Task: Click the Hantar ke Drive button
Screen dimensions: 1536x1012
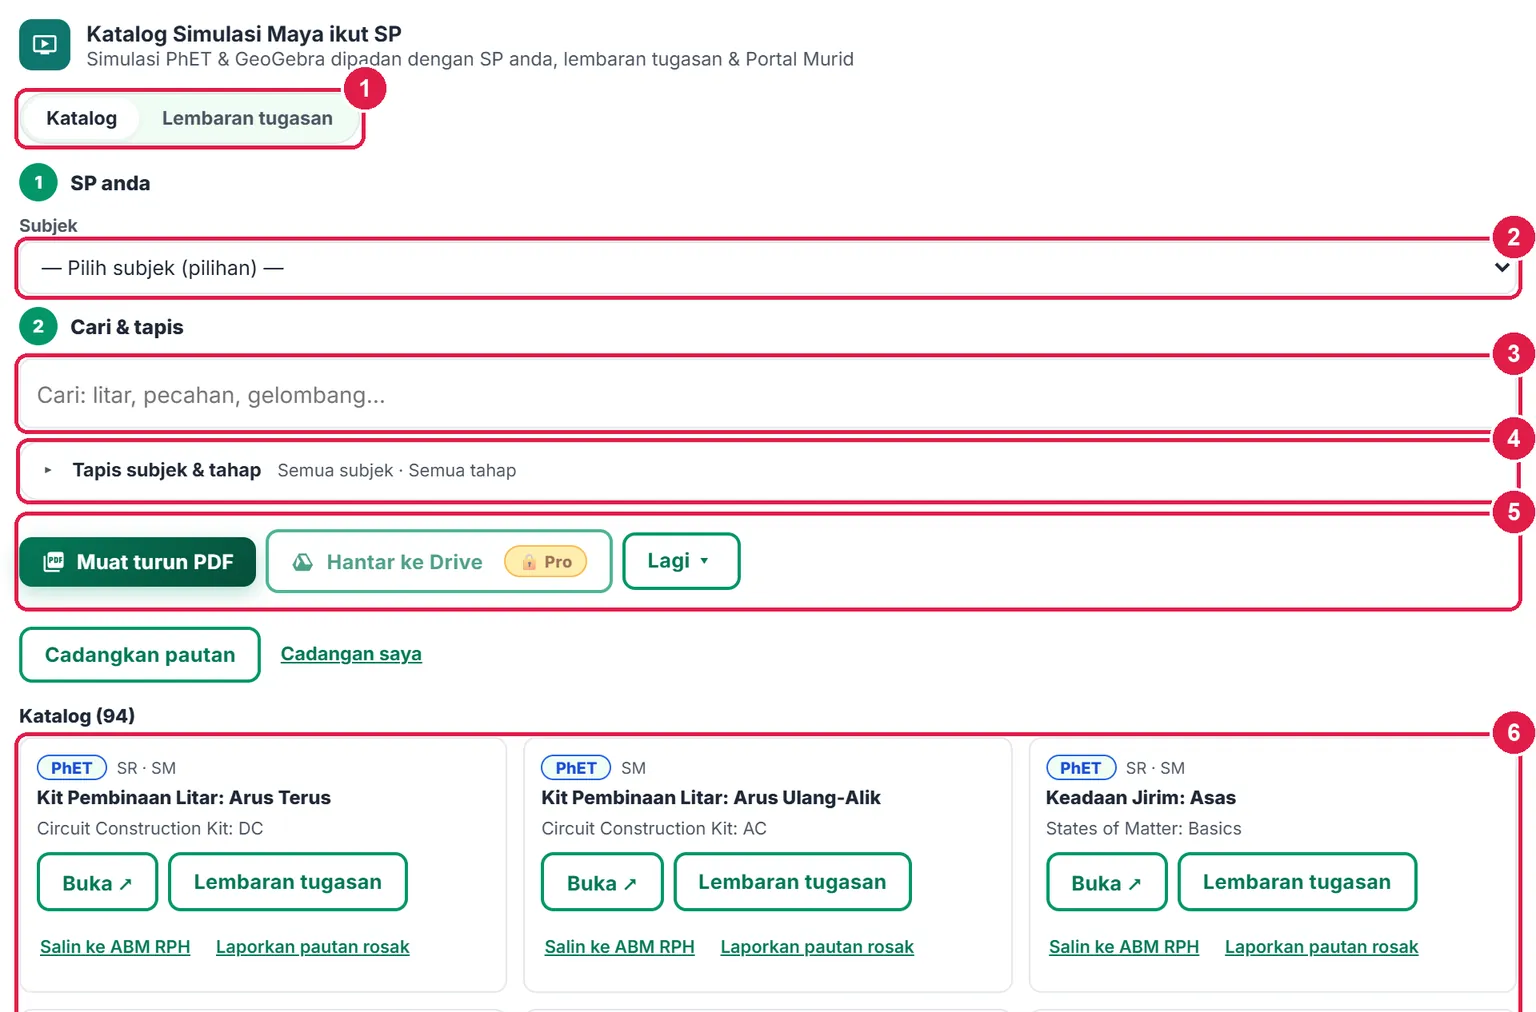Action: click(x=439, y=562)
